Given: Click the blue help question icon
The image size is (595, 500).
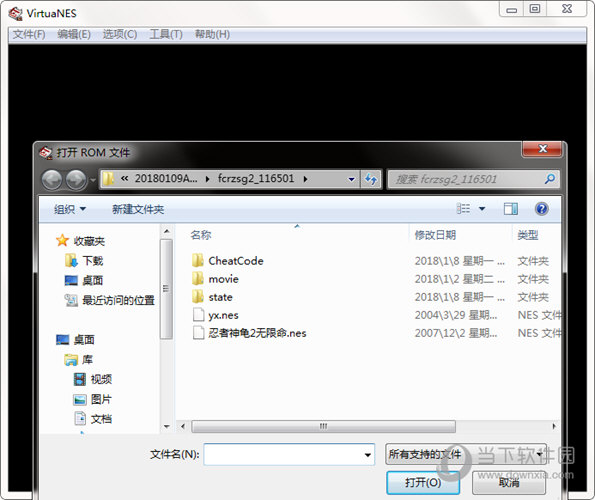Looking at the screenshot, I should pyautogui.click(x=541, y=209).
